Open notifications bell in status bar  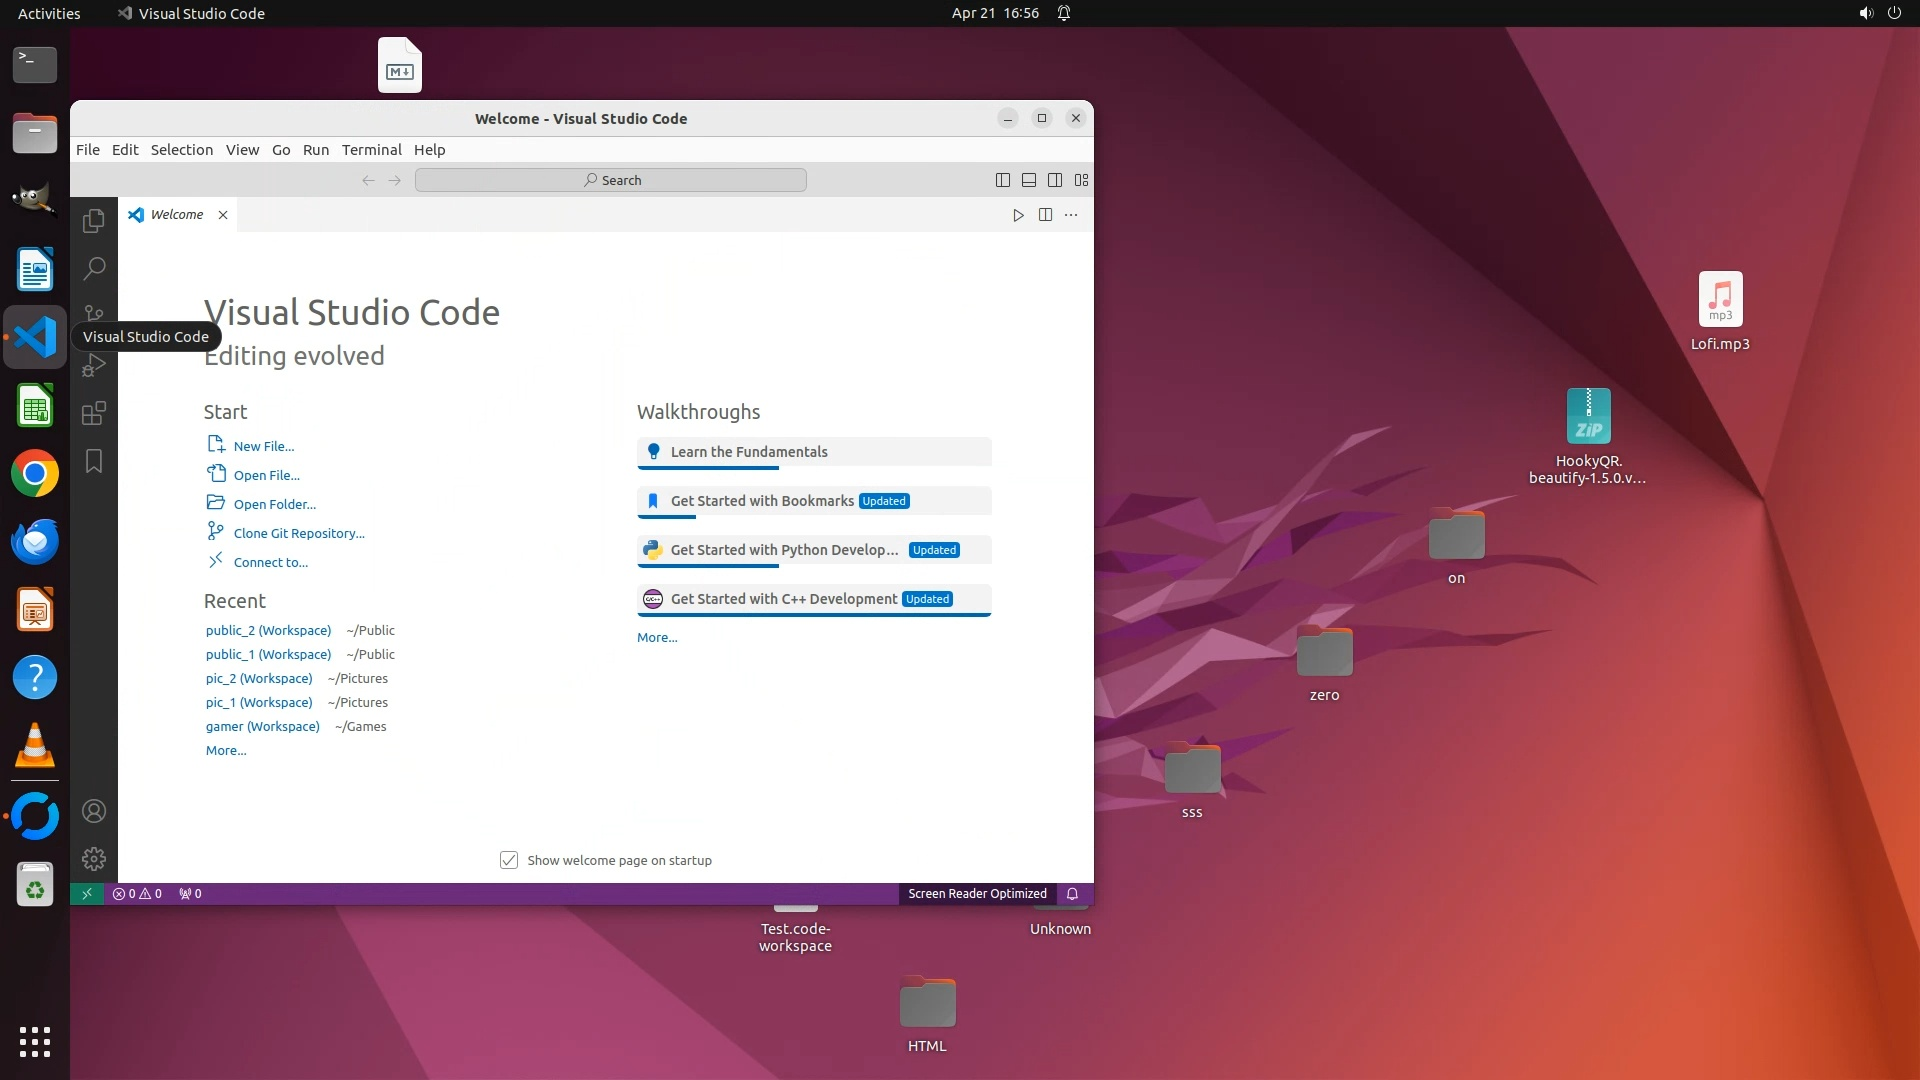click(1072, 894)
